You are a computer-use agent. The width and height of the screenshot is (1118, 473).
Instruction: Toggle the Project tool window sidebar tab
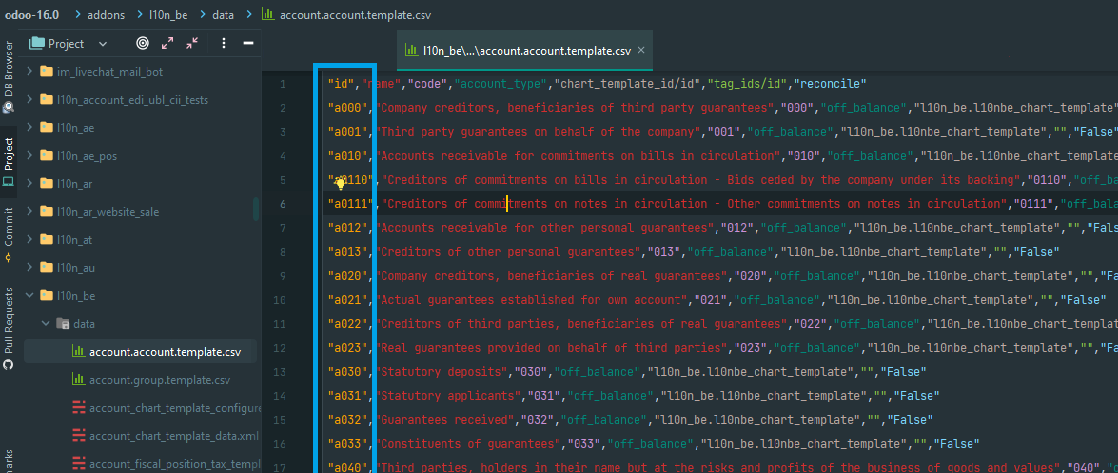[9, 162]
